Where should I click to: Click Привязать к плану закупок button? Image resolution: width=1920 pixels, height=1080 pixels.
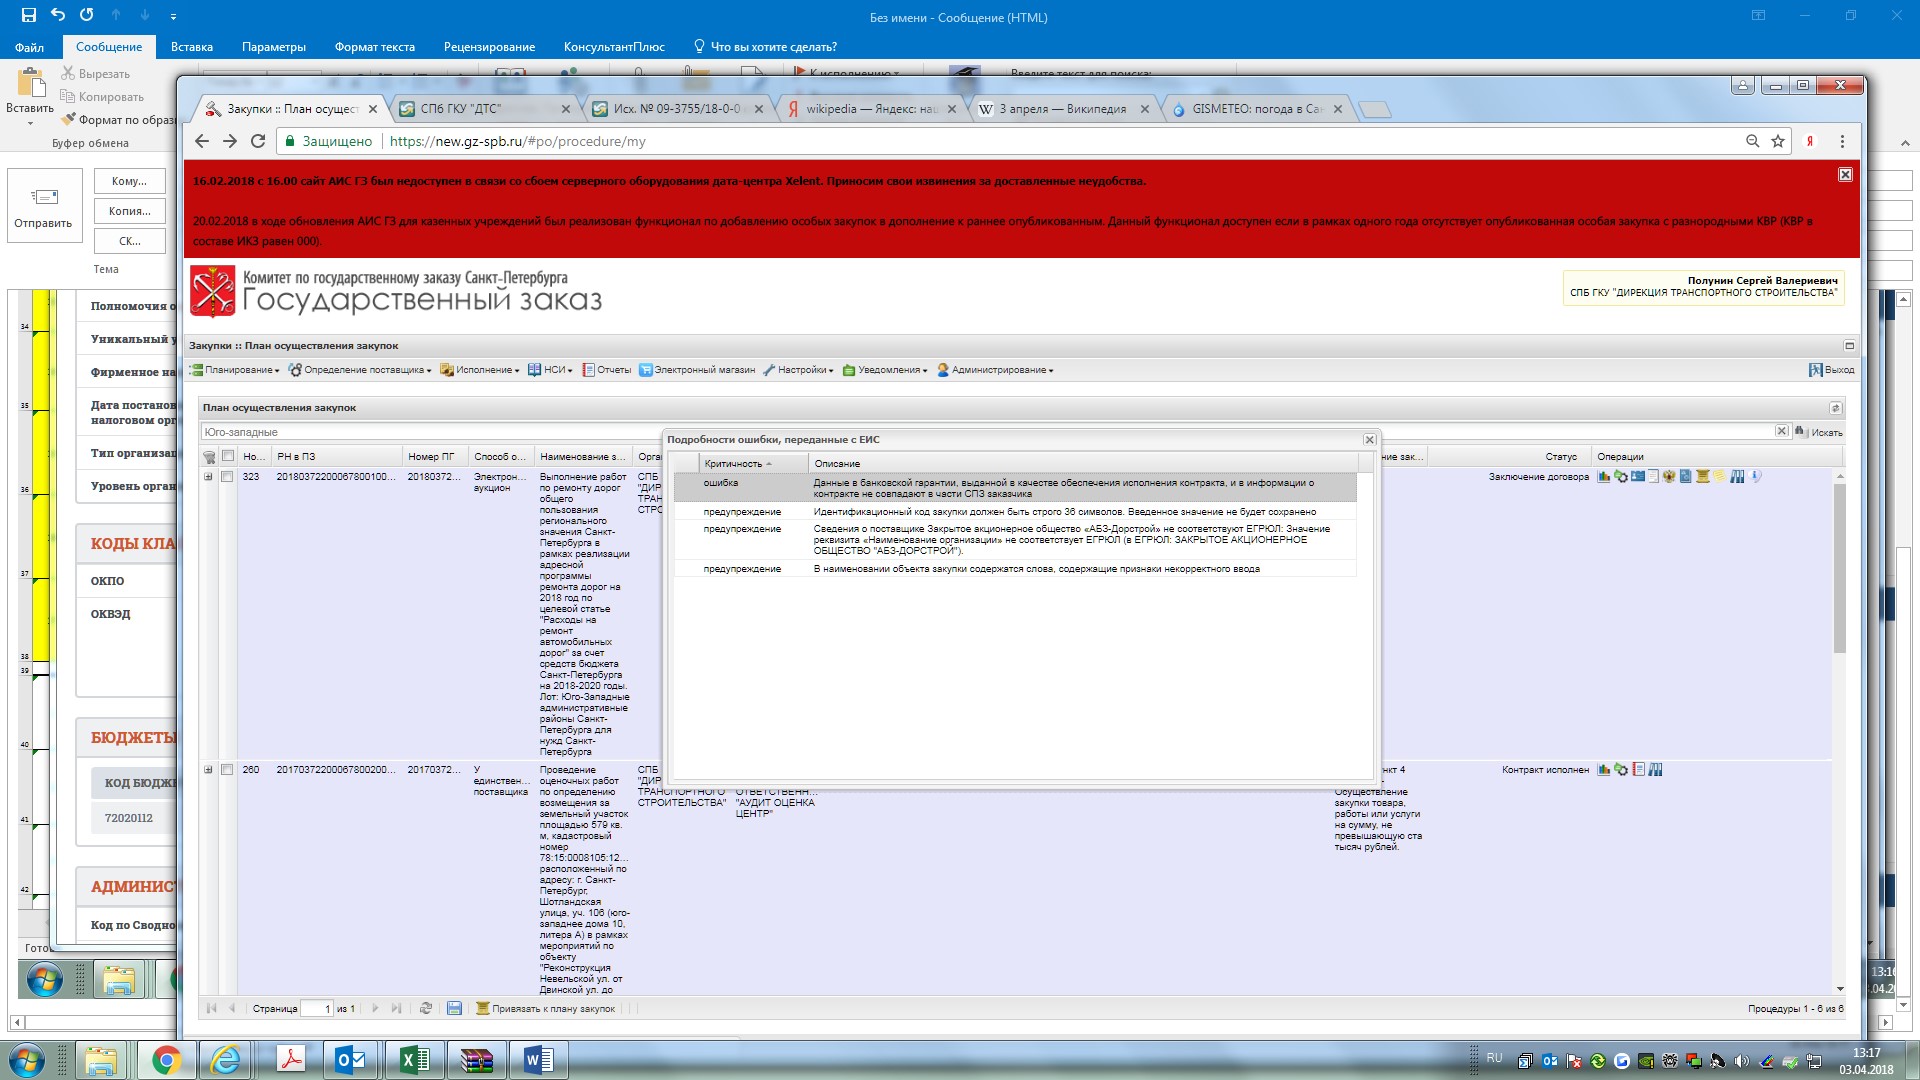pos(546,1008)
